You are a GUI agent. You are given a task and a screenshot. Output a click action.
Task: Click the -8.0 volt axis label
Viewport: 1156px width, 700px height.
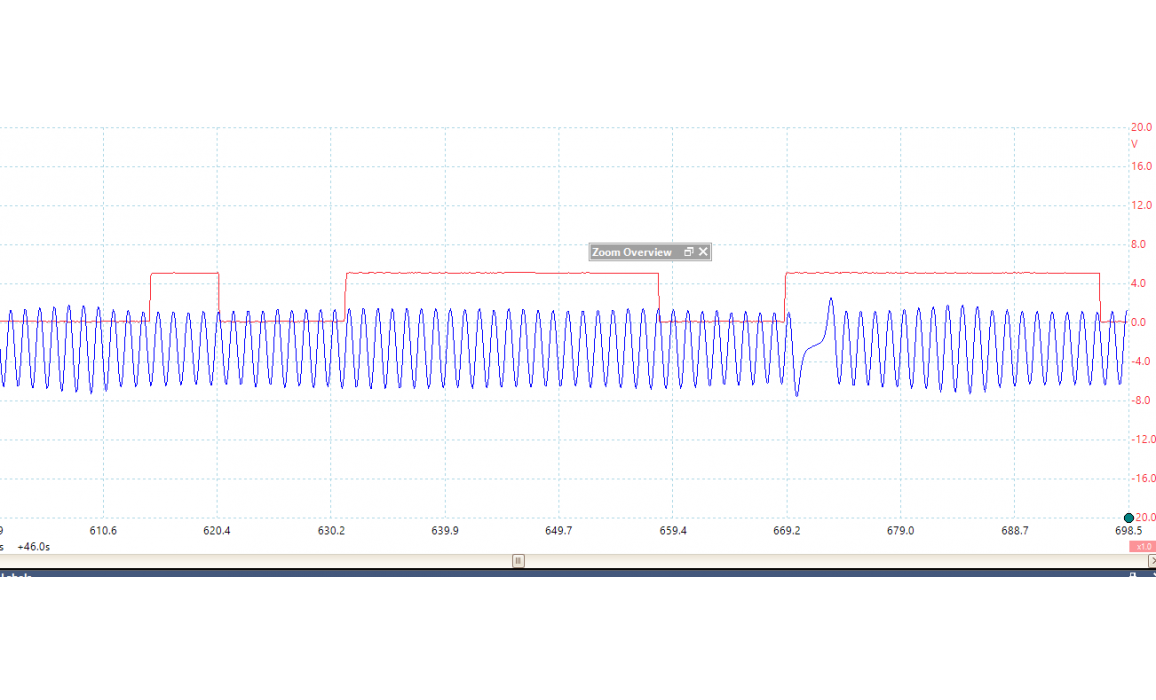click(x=1140, y=401)
